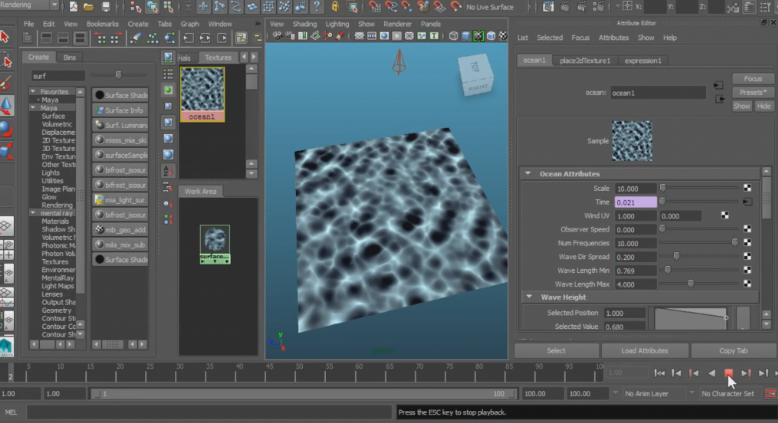Click the Time input connection icon

pos(747,202)
